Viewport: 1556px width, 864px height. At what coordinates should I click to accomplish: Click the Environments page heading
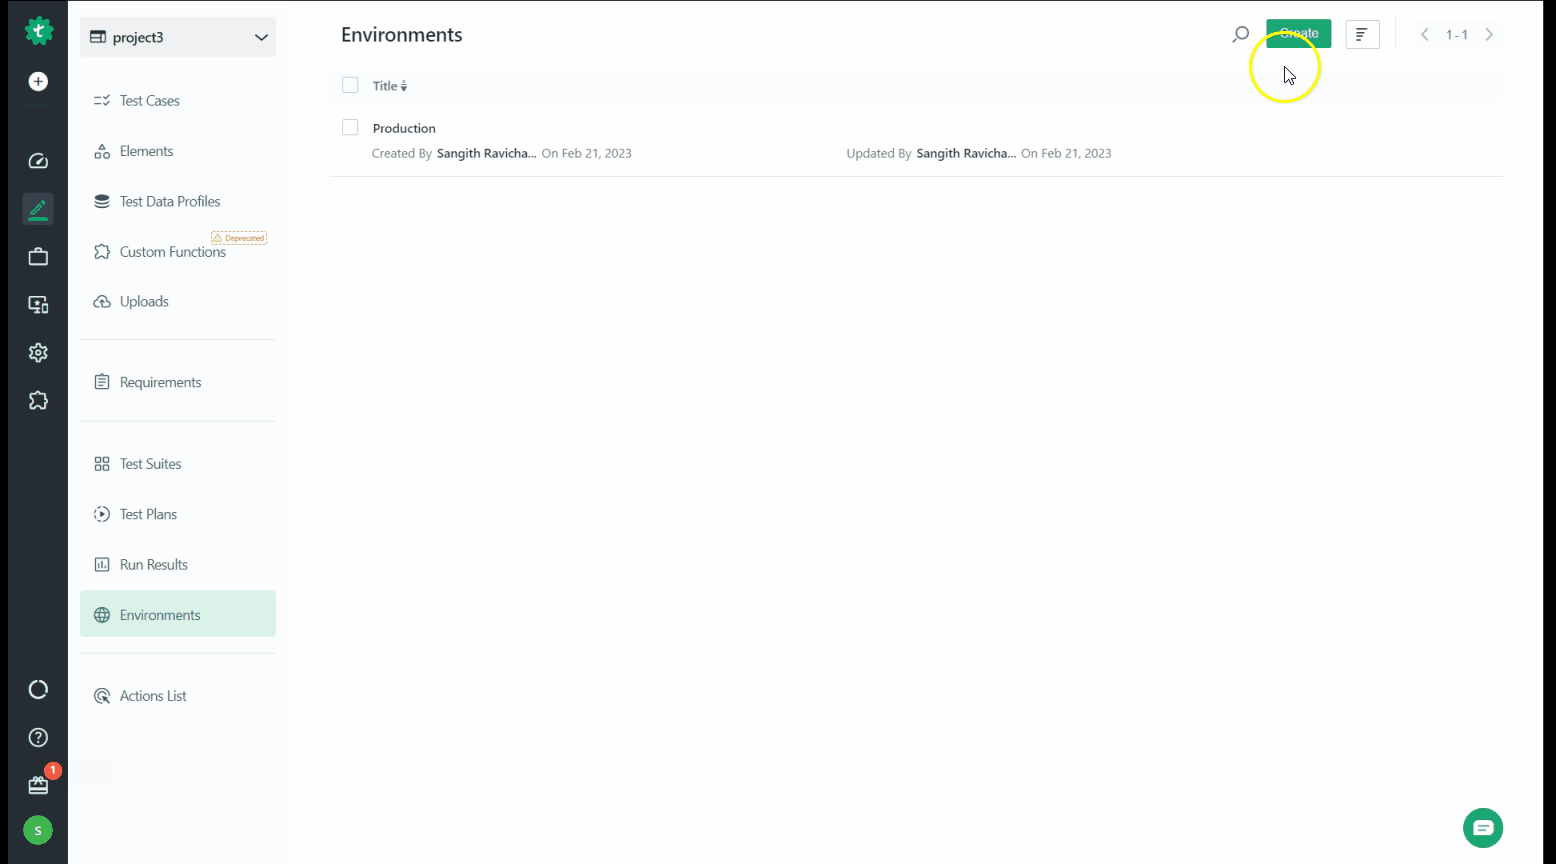(x=402, y=35)
